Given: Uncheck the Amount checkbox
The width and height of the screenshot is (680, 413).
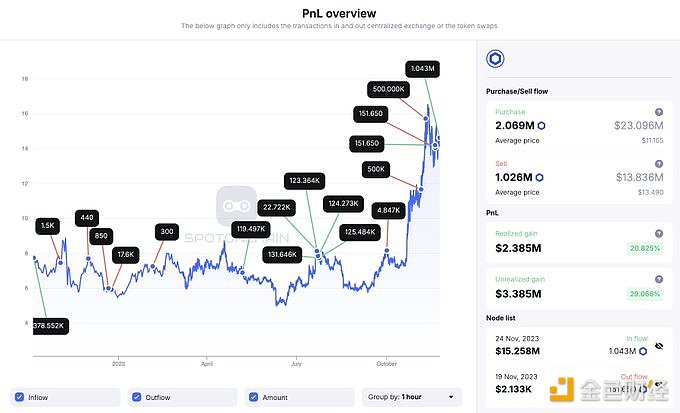Looking at the screenshot, I should point(254,397).
